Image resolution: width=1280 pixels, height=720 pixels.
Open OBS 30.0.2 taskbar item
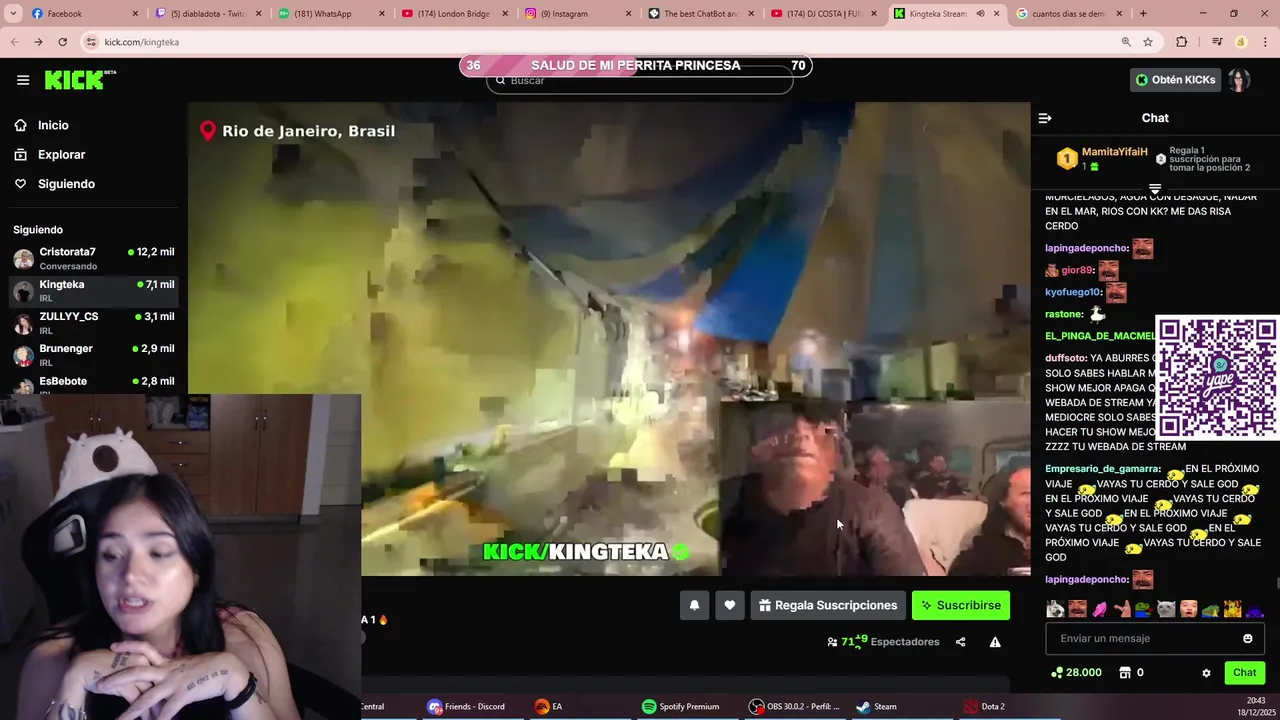click(795, 707)
